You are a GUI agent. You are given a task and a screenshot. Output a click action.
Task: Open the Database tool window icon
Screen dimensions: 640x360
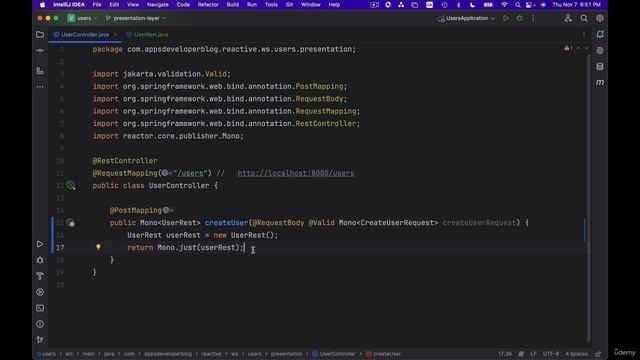pos(600,67)
